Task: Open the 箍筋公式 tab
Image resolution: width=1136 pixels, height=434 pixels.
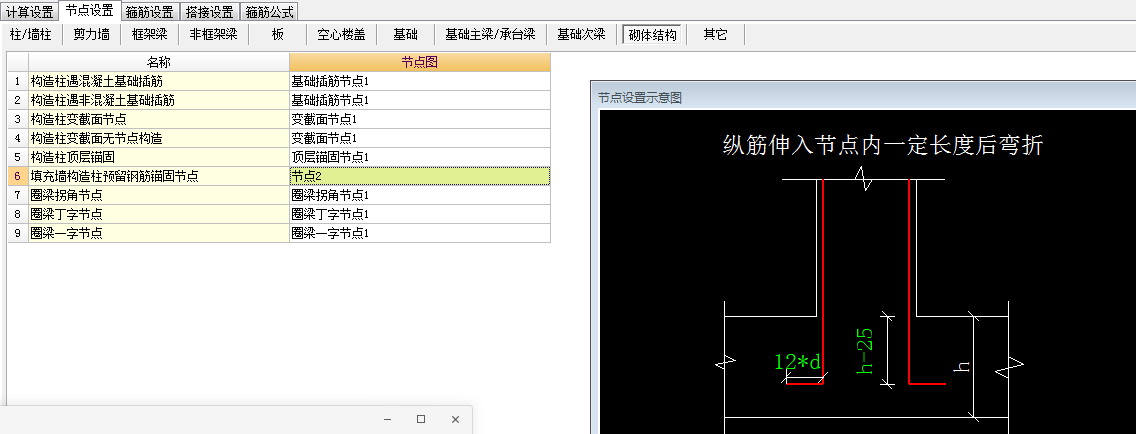Action: click(269, 12)
